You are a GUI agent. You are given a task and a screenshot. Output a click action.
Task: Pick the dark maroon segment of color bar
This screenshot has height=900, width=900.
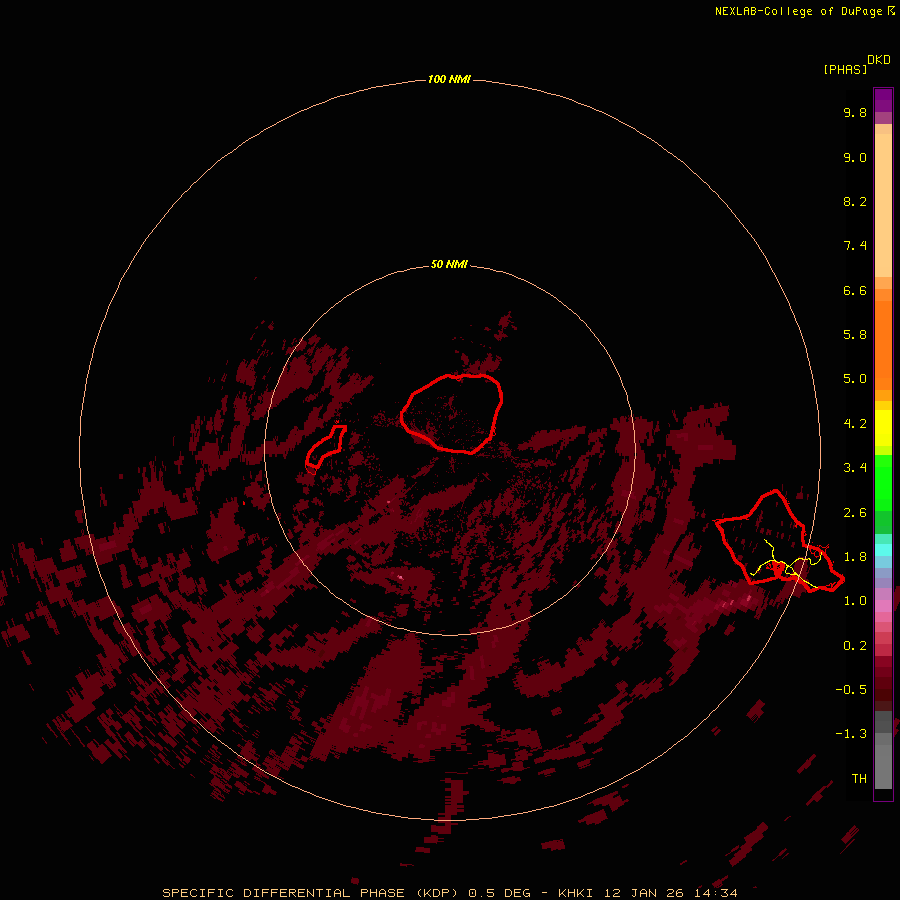click(883, 689)
